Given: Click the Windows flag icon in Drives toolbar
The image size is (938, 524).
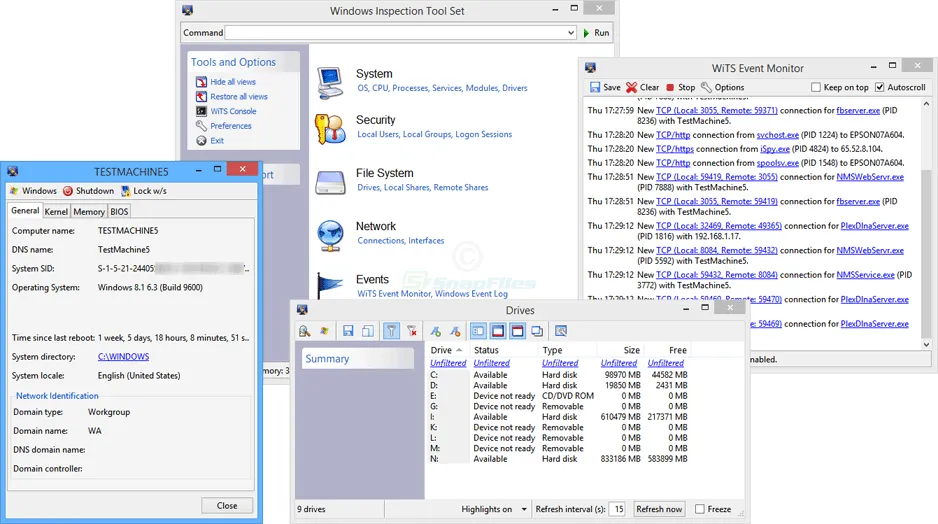Looking at the screenshot, I should point(324,331).
